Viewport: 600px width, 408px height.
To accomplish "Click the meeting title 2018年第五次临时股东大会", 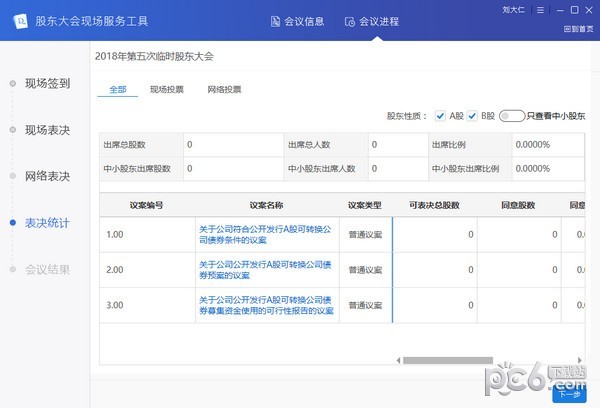I will tap(154, 56).
